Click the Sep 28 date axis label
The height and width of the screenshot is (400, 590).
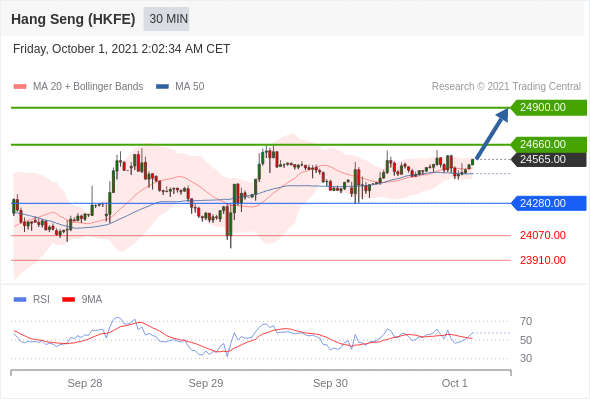pyautogui.click(x=85, y=383)
